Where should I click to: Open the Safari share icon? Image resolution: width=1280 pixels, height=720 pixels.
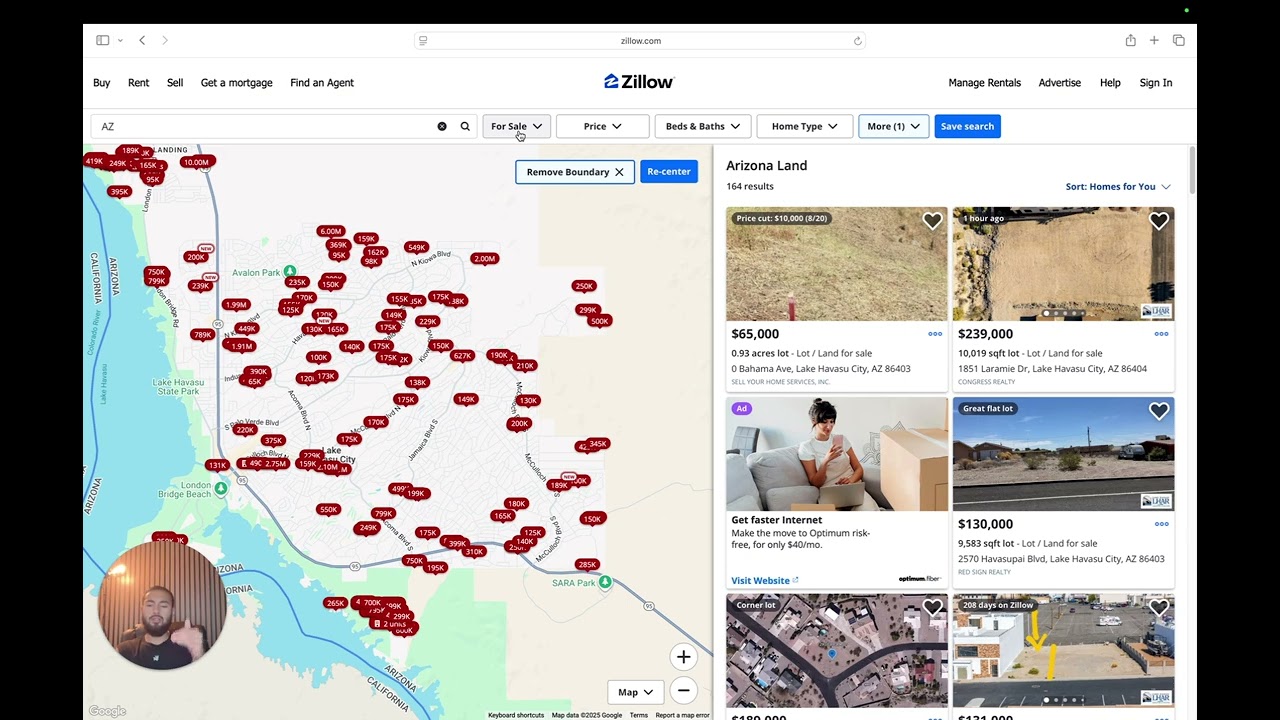[1130, 40]
